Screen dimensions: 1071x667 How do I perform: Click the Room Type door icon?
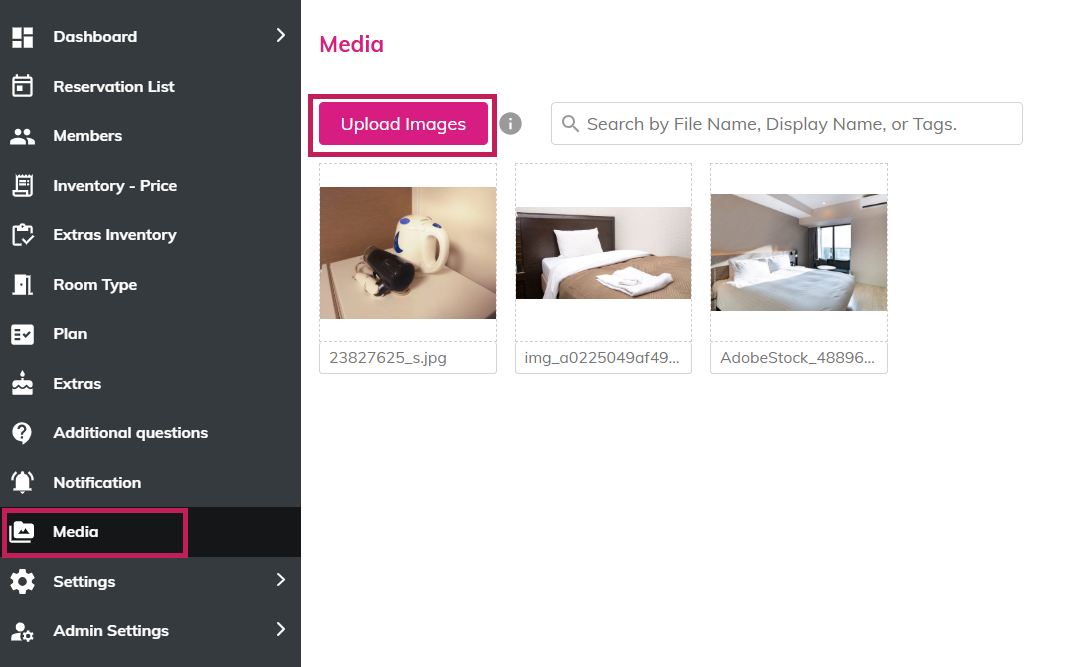point(22,285)
